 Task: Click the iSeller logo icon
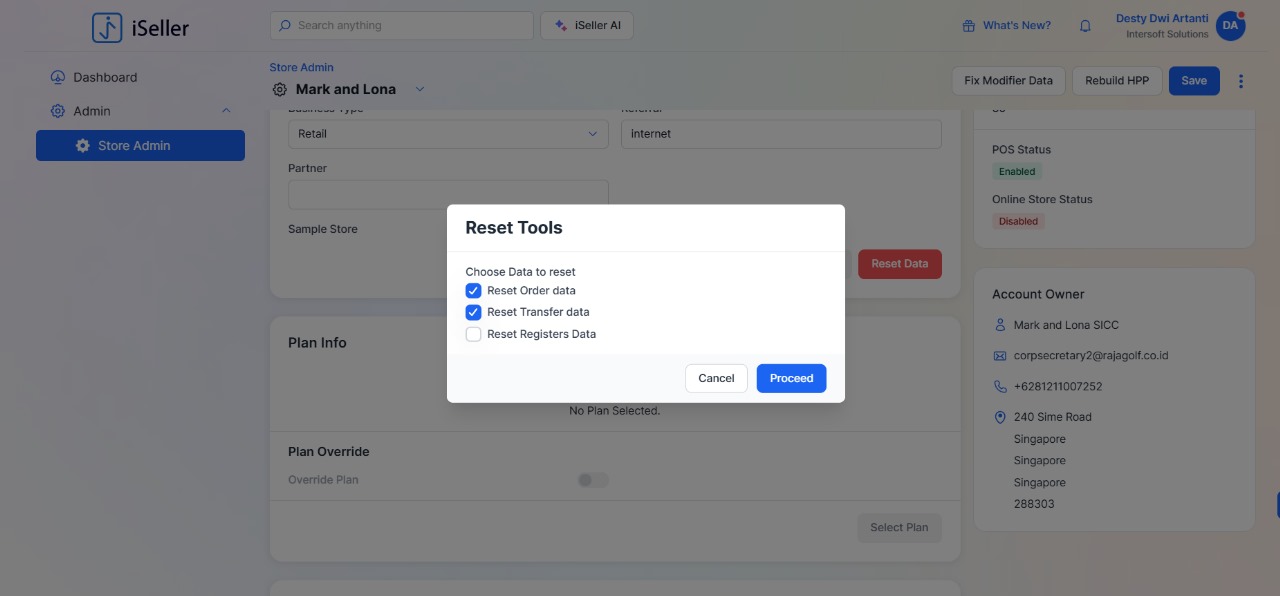tap(107, 28)
